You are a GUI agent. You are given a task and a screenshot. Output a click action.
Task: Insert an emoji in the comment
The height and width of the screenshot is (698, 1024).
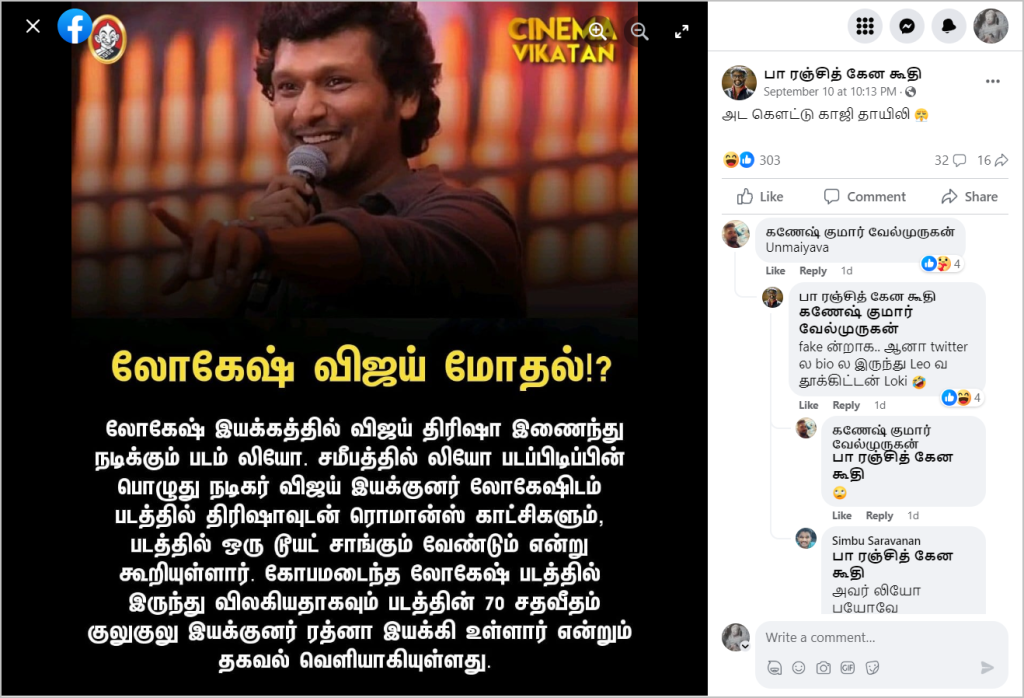pyautogui.click(x=798, y=667)
